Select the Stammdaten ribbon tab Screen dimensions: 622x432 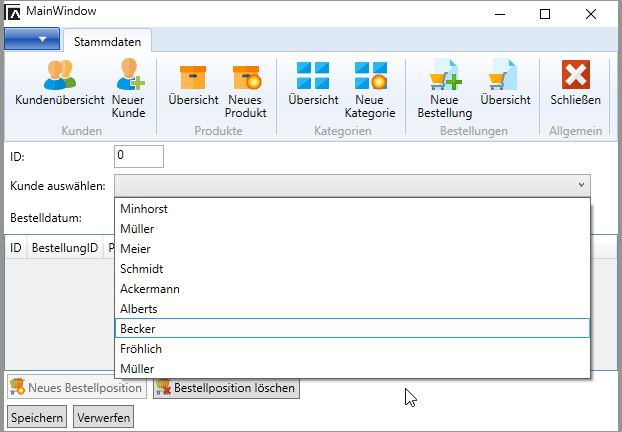click(107, 41)
